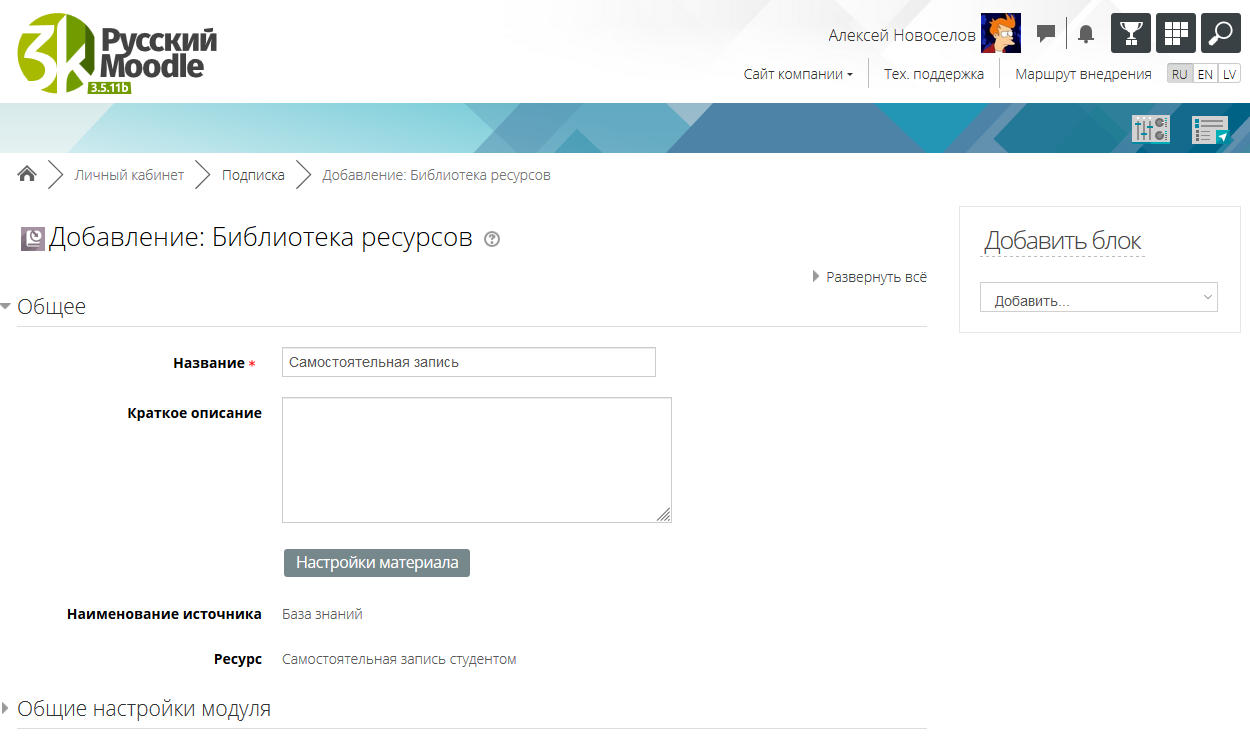The height and width of the screenshot is (744, 1250).
Task: Open the notifications bell icon
Action: (1086, 34)
